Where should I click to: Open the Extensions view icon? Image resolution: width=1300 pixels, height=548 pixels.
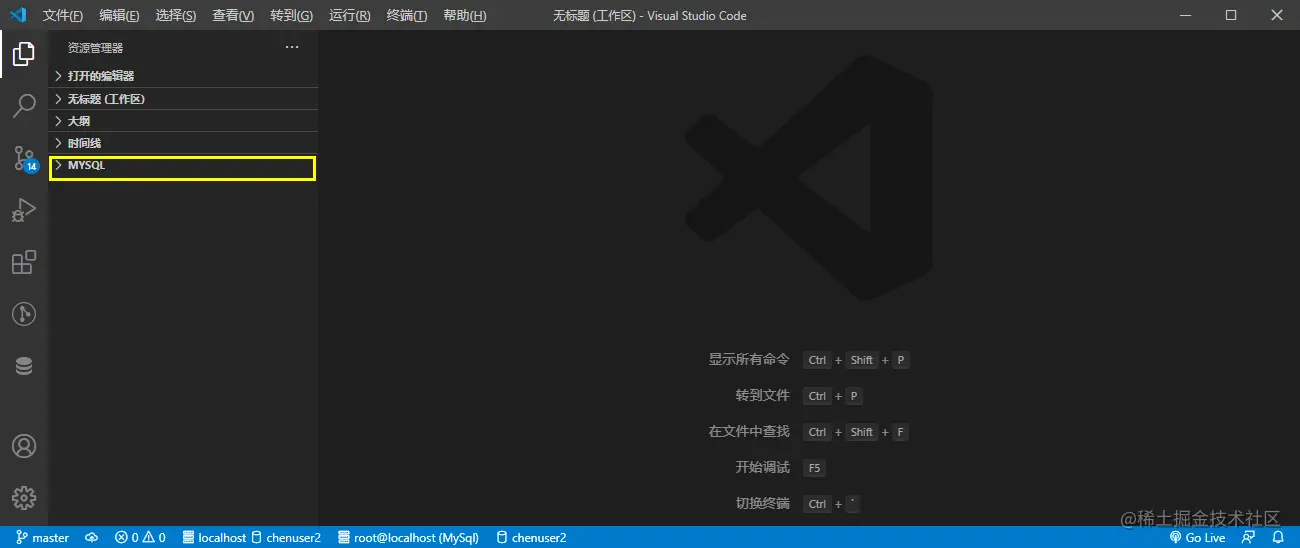click(24, 262)
